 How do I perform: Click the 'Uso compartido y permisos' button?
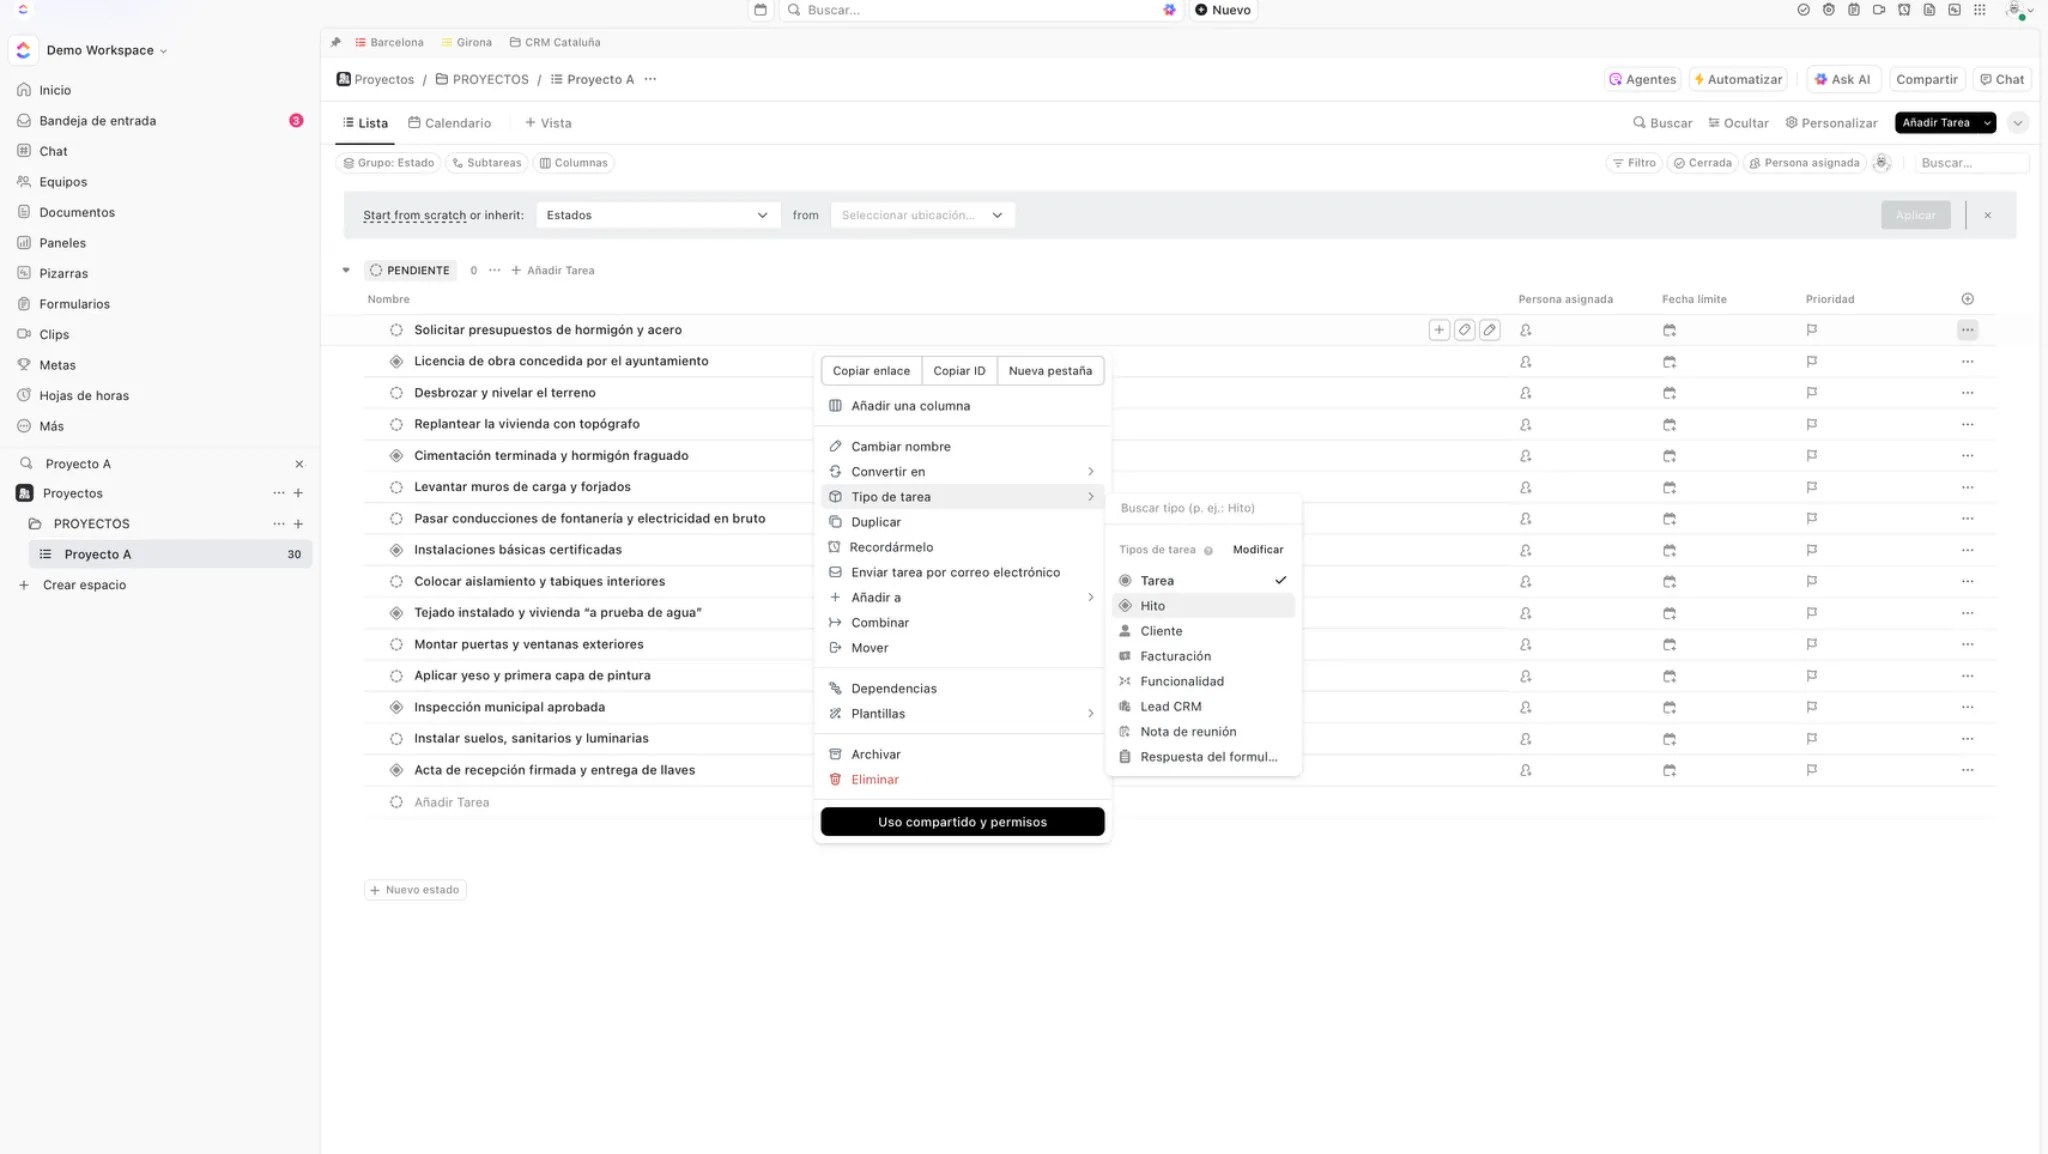click(x=961, y=821)
